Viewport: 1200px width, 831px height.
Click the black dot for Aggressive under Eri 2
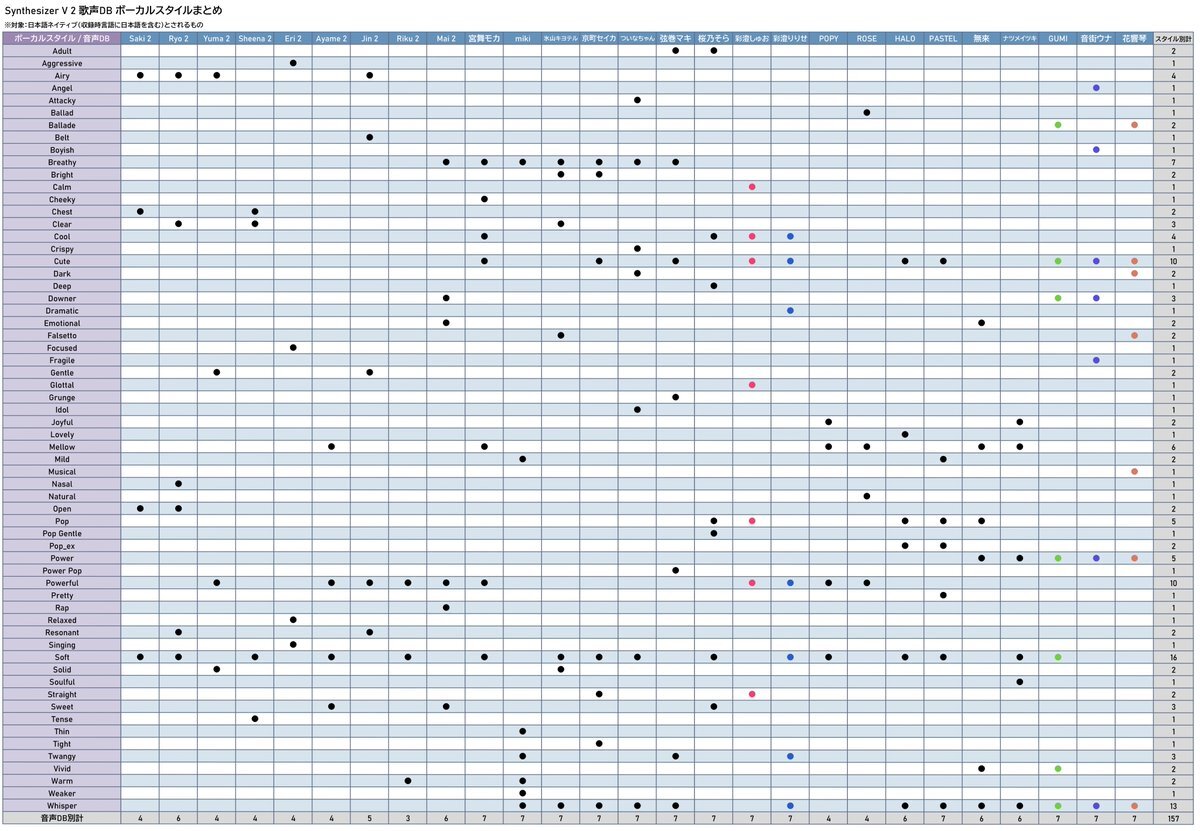click(x=293, y=63)
